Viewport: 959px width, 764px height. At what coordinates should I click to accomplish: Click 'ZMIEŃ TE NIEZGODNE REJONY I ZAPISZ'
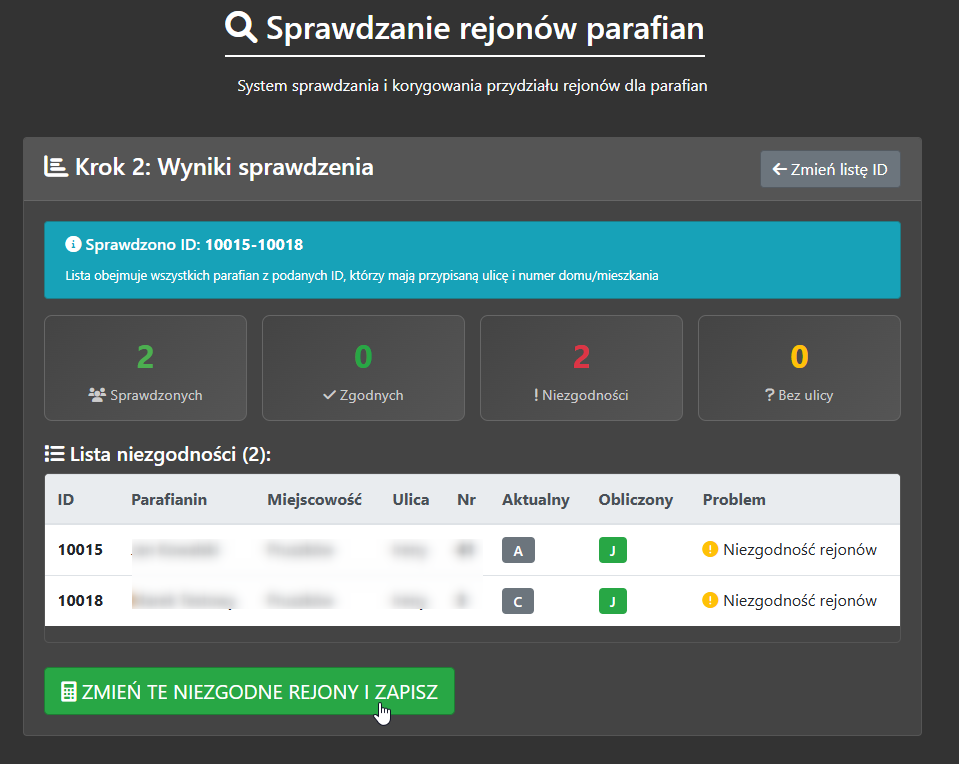[x=248, y=691]
